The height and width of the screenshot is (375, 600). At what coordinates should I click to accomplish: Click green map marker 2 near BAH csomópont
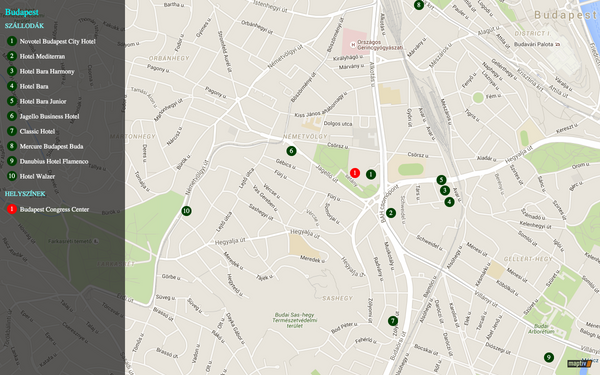click(391, 213)
